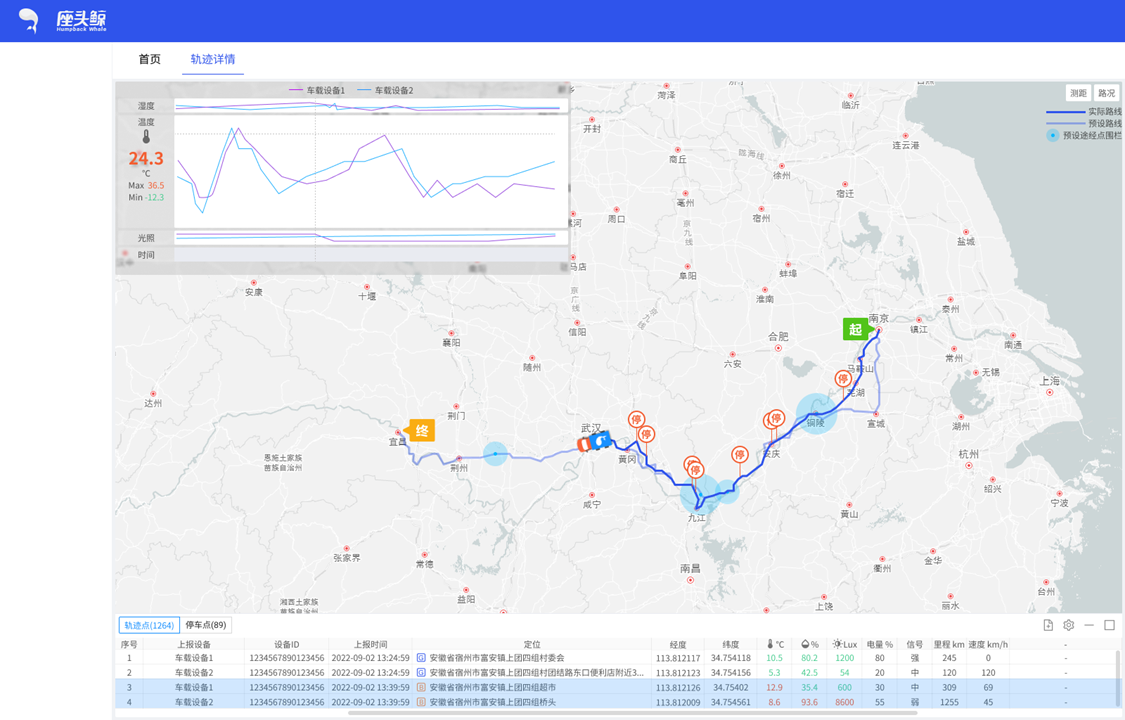The width and height of the screenshot is (1125, 720).
Task: Click the orange 终 end marker
Action: (x=422, y=430)
